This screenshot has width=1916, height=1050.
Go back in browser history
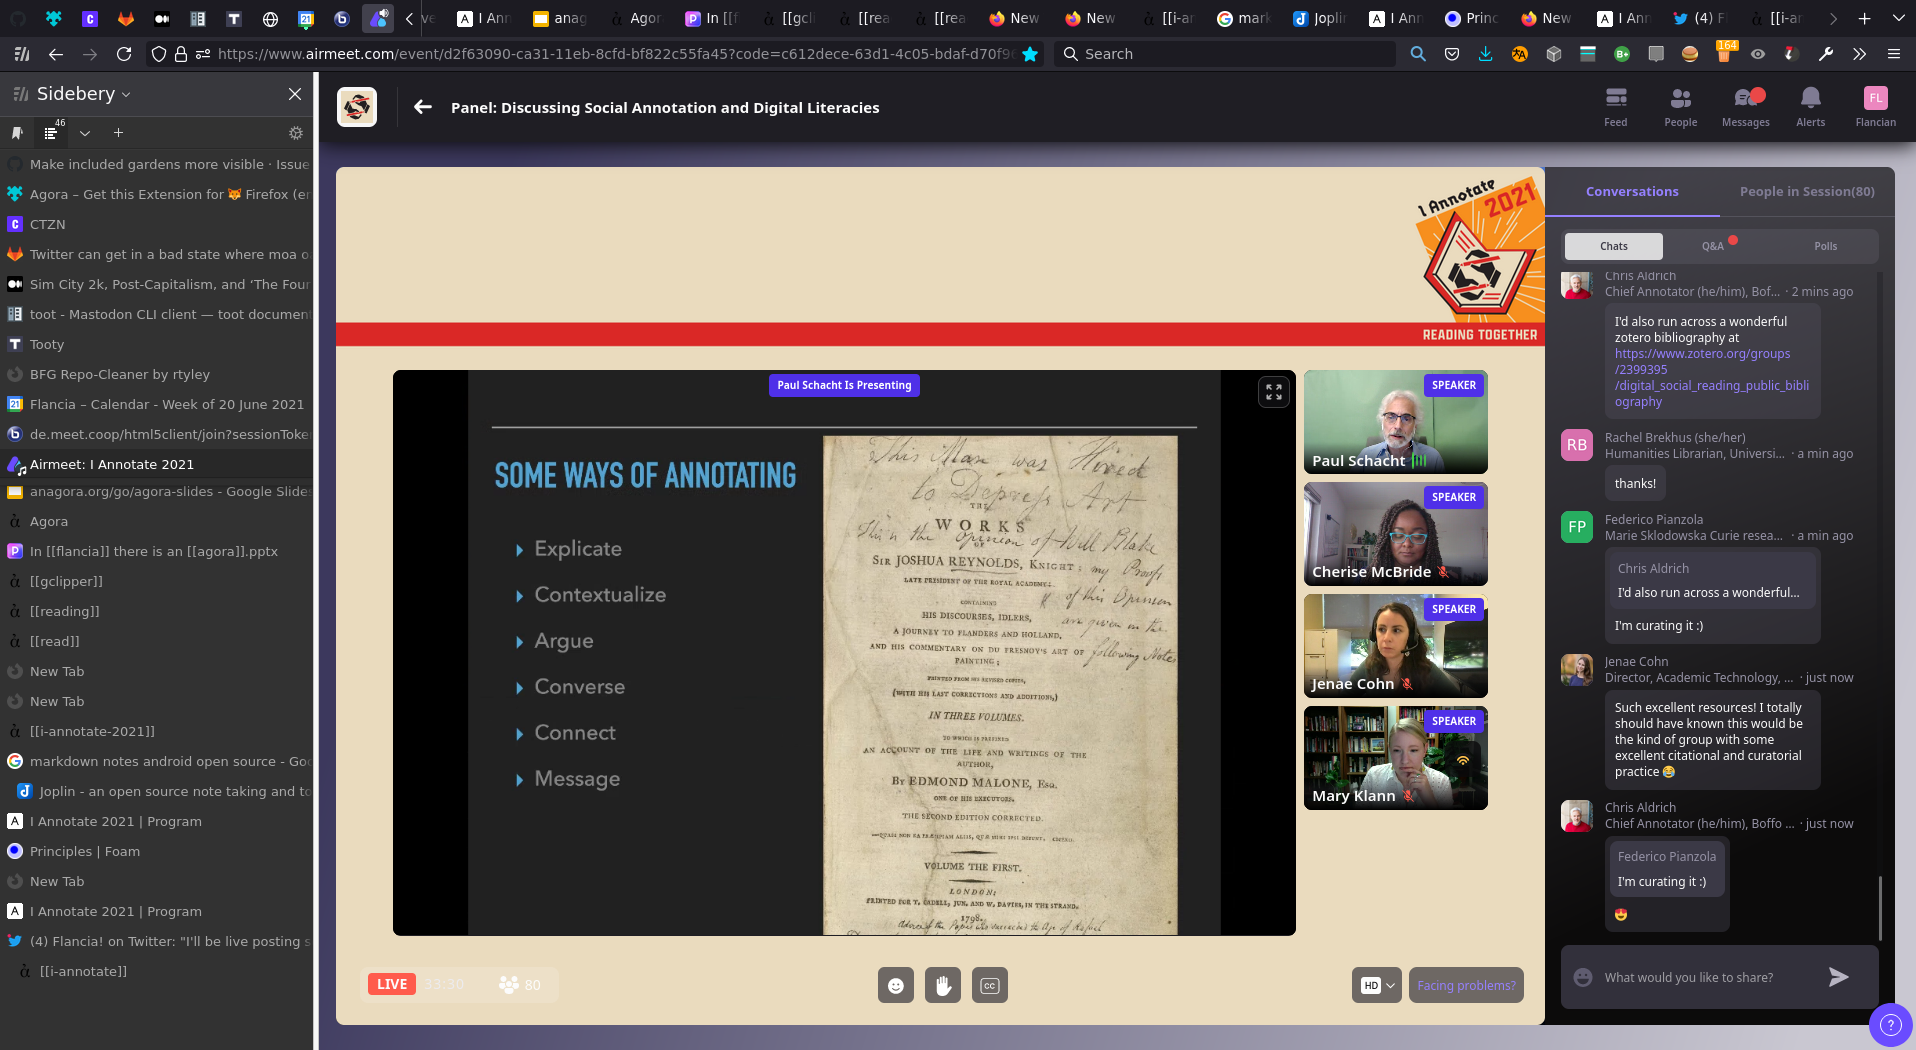[x=56, y=54]
